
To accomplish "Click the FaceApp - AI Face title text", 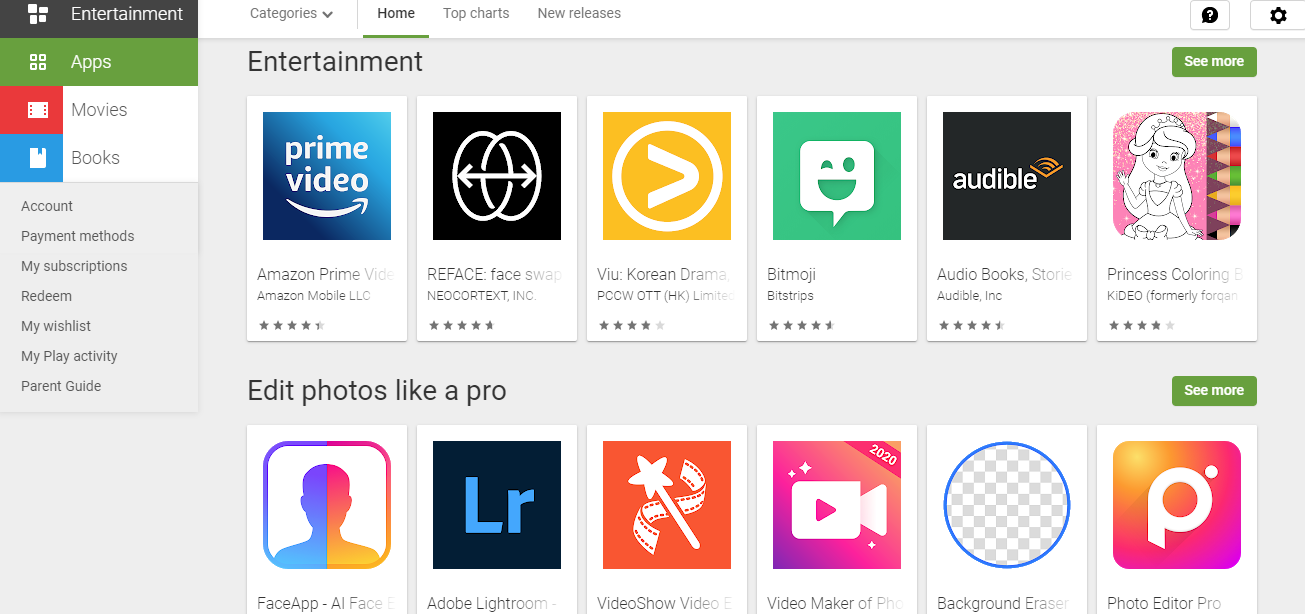I will pos(326,604).
